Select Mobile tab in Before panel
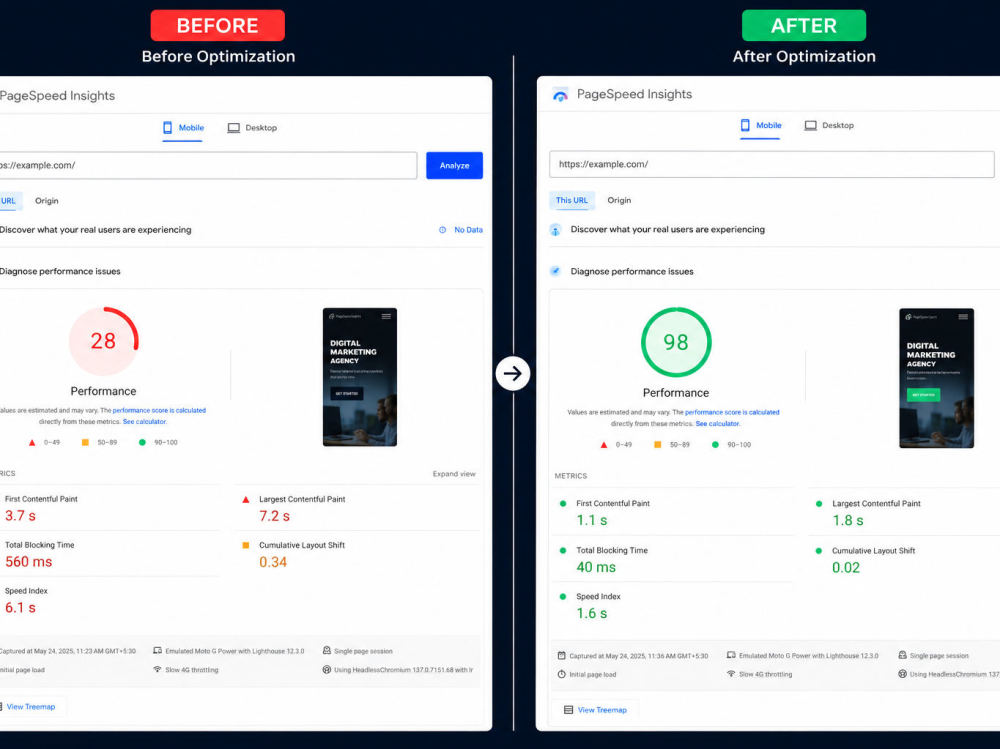Image resolution: width=1000 pixels, height=749 pixels. 183,128
